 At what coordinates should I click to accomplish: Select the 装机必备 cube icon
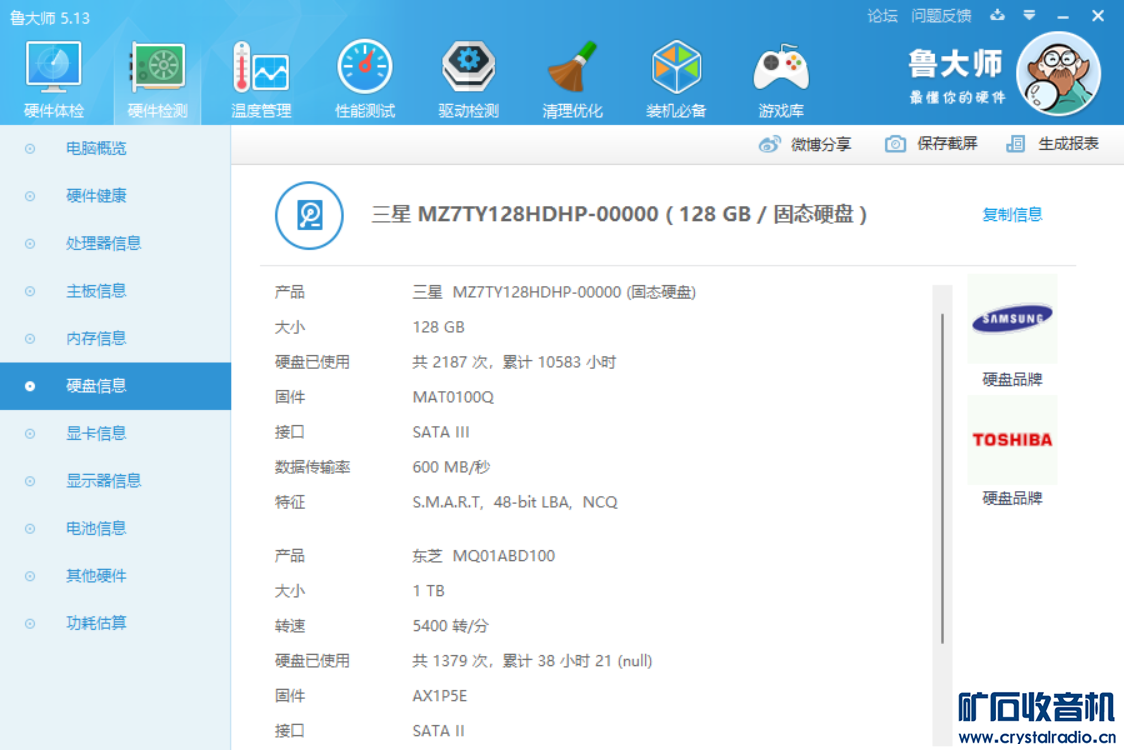click(x=676, y=68)
